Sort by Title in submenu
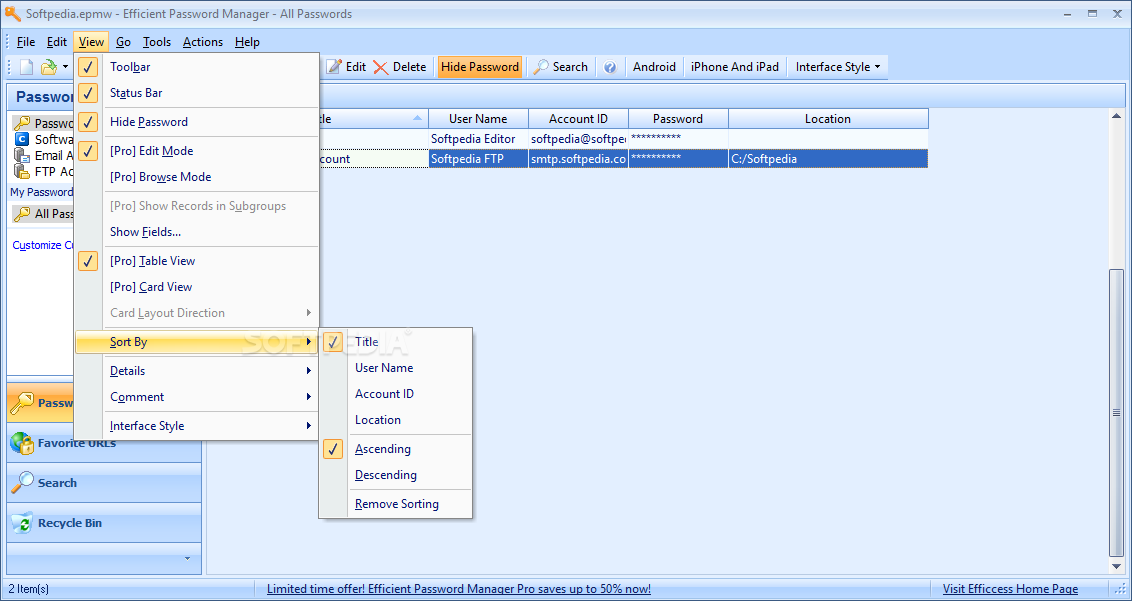 click(x=396, y=342)
